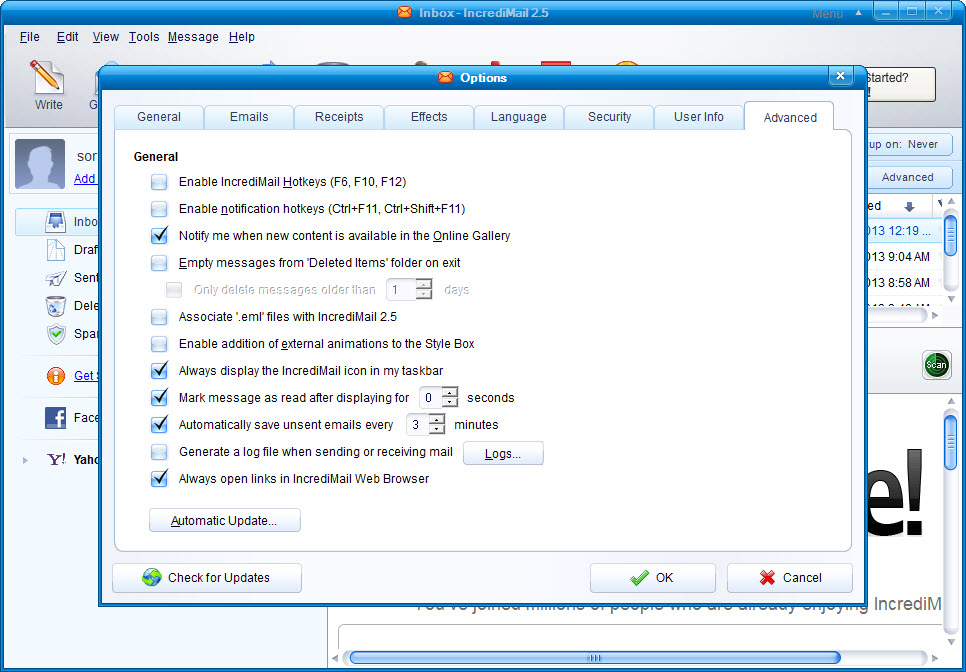Open the Edit menu
This screenshot has height=672, width=966.
67,37
